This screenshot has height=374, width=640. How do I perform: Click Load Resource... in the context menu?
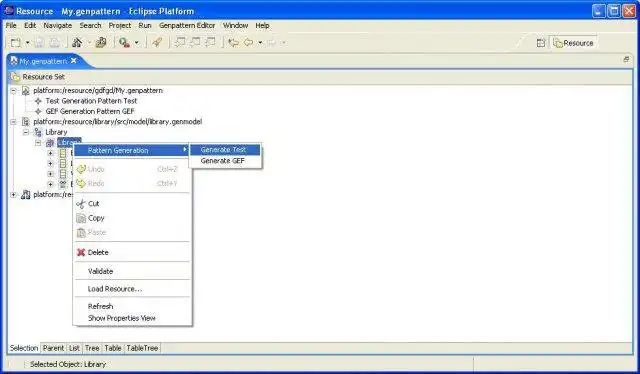(x=131, y=289)
